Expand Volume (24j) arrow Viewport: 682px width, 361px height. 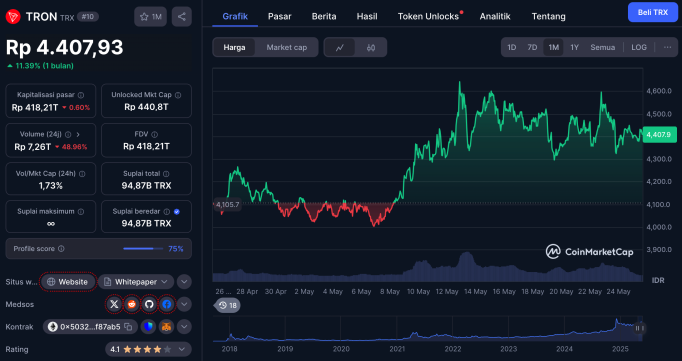(78, 134)
